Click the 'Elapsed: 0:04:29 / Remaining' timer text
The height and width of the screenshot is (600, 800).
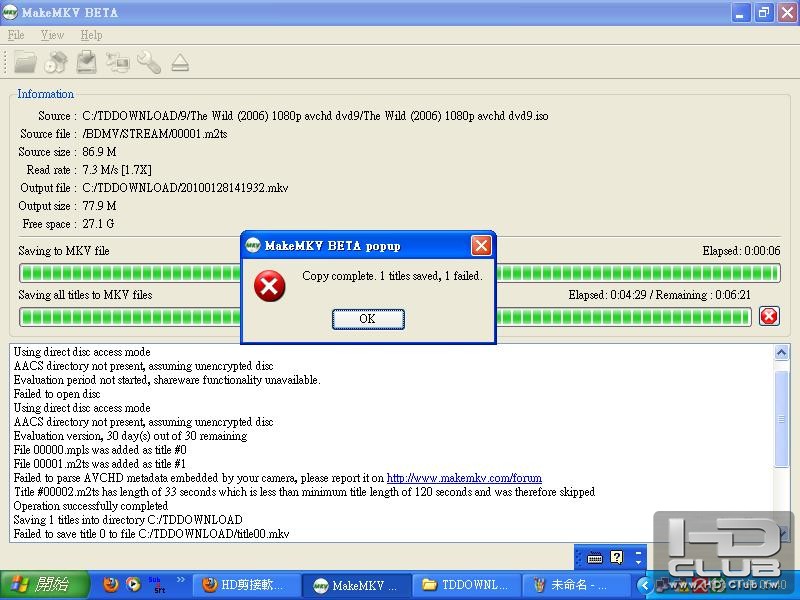[660, 295]
